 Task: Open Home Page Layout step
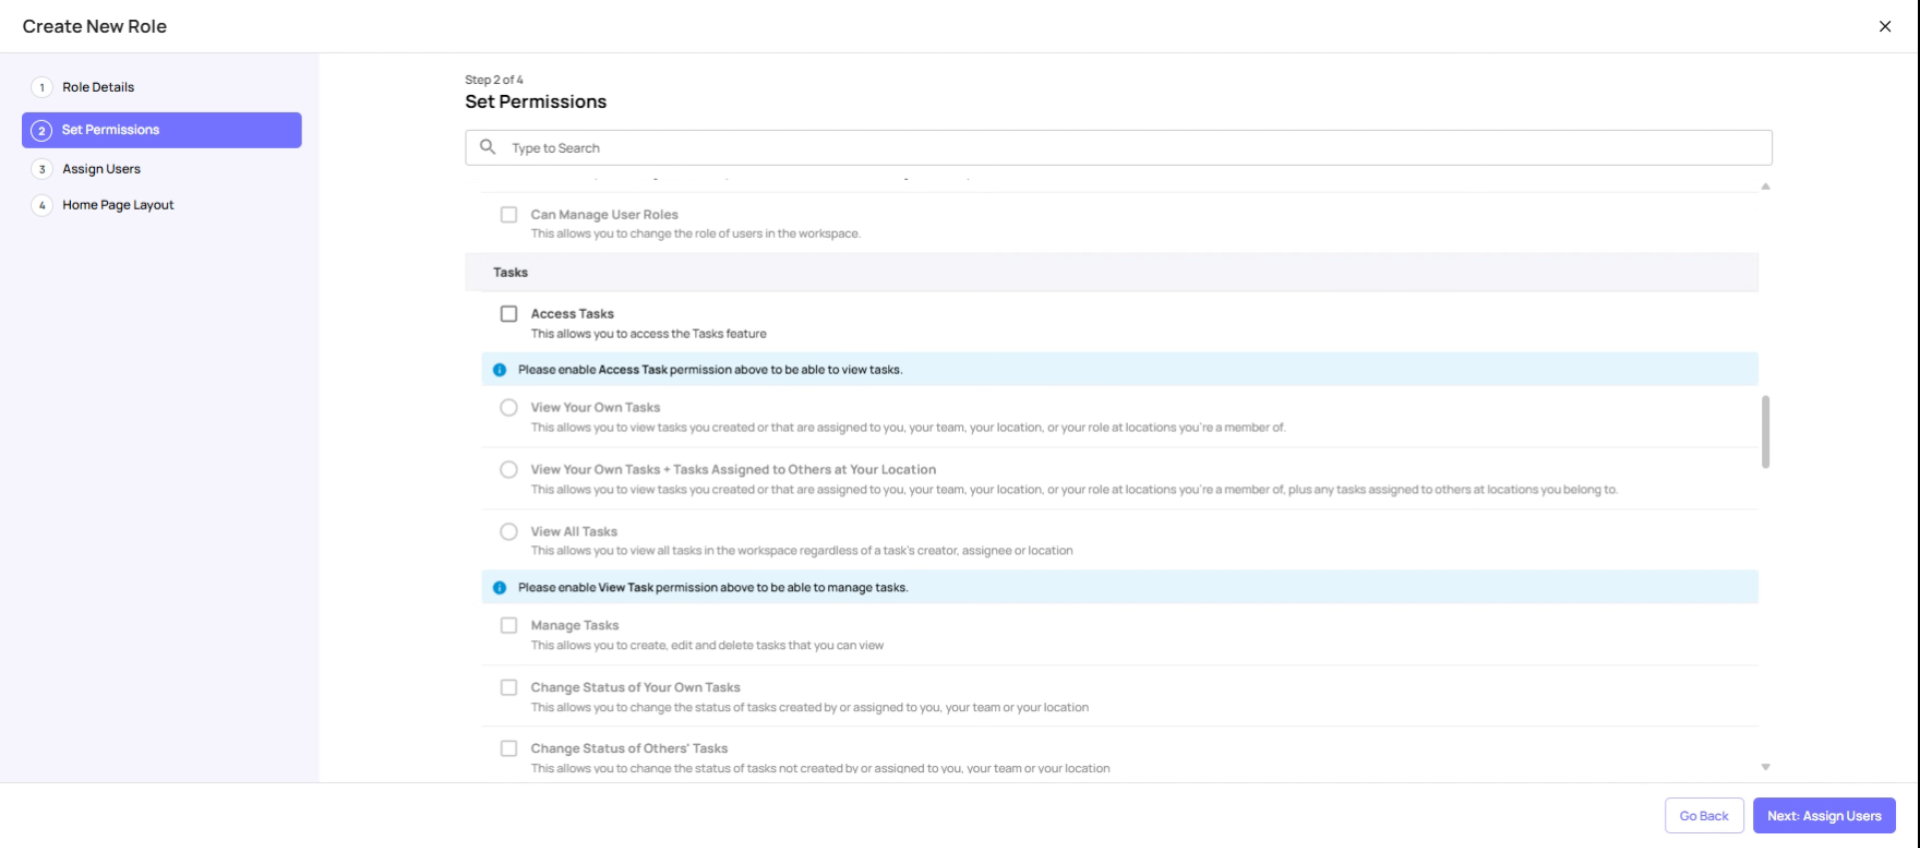coord(118,205)
